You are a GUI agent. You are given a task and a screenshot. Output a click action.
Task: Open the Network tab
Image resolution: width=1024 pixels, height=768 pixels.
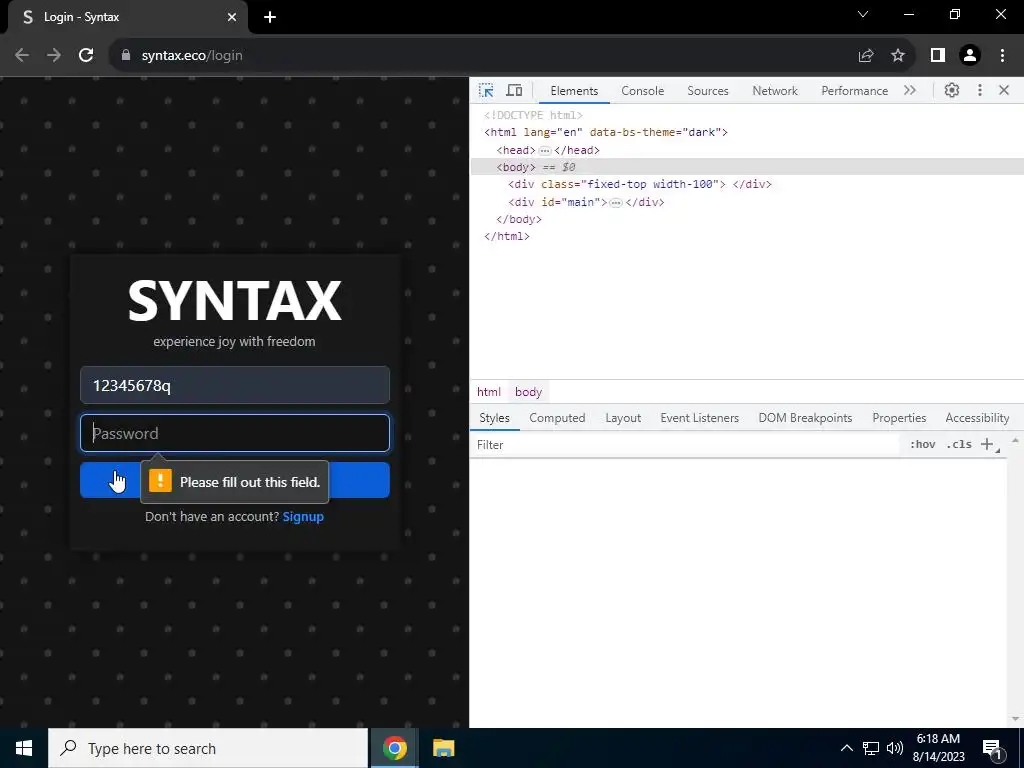[775, 91]
